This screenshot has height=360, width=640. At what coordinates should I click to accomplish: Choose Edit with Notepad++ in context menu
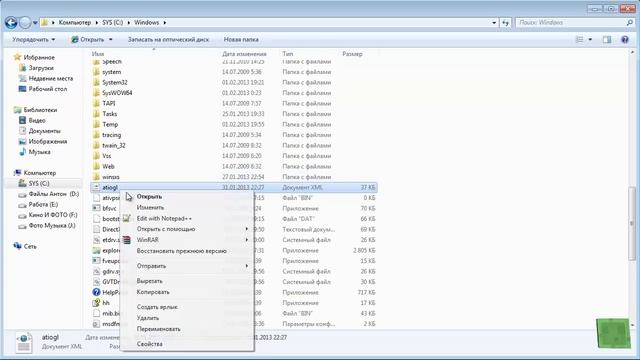(x=187, y=219)
